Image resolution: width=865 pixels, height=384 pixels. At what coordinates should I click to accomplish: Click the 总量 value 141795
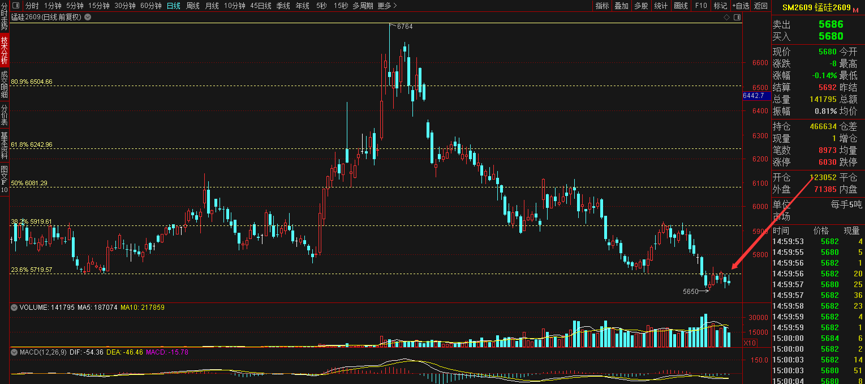coord(823,99)
